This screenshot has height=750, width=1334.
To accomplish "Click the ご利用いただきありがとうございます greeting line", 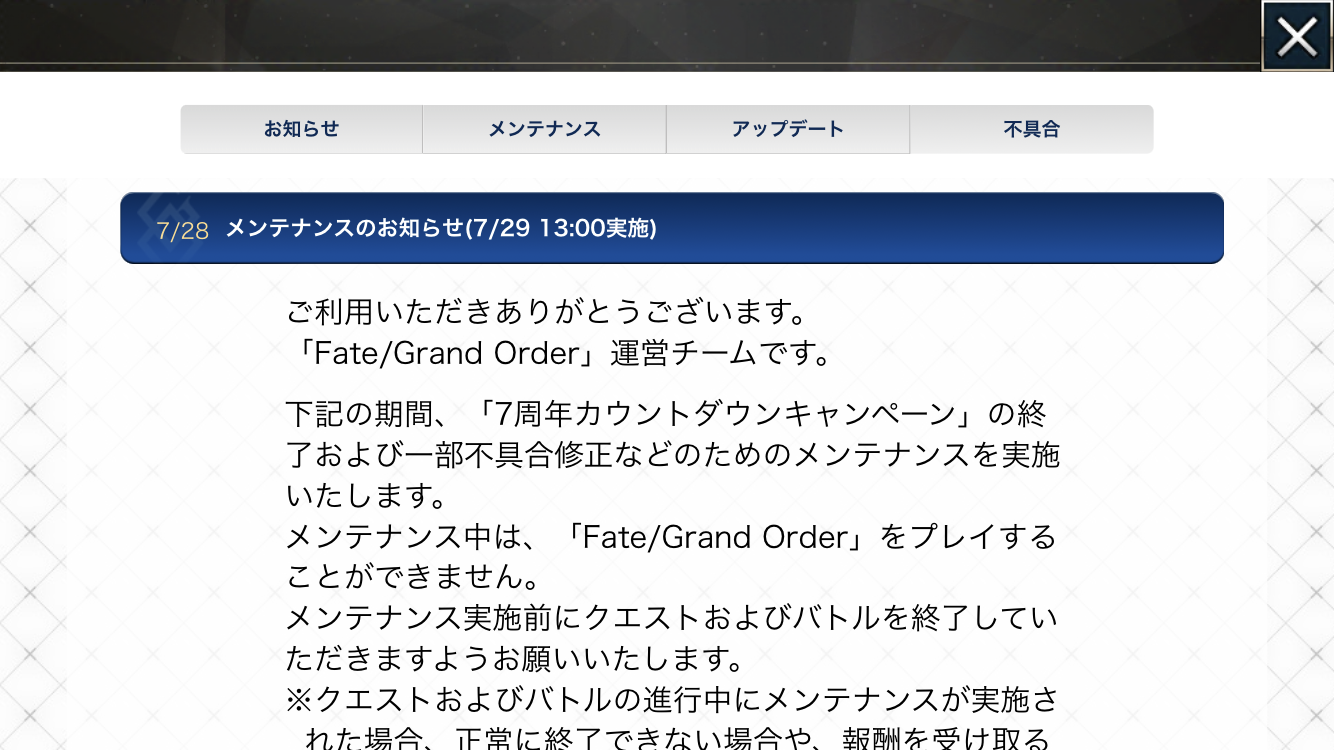I will 546,313.
